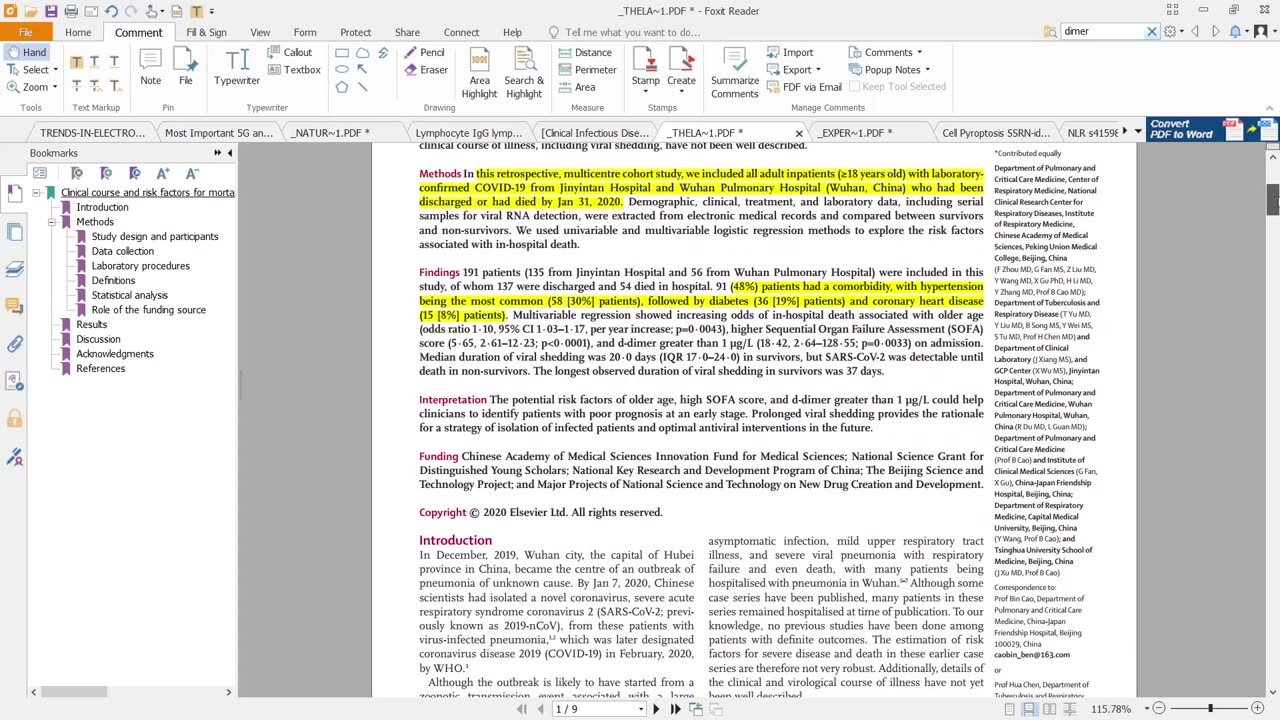Go to the References bookmark
Screen dimensions: 1280x720
coord(100,368)
